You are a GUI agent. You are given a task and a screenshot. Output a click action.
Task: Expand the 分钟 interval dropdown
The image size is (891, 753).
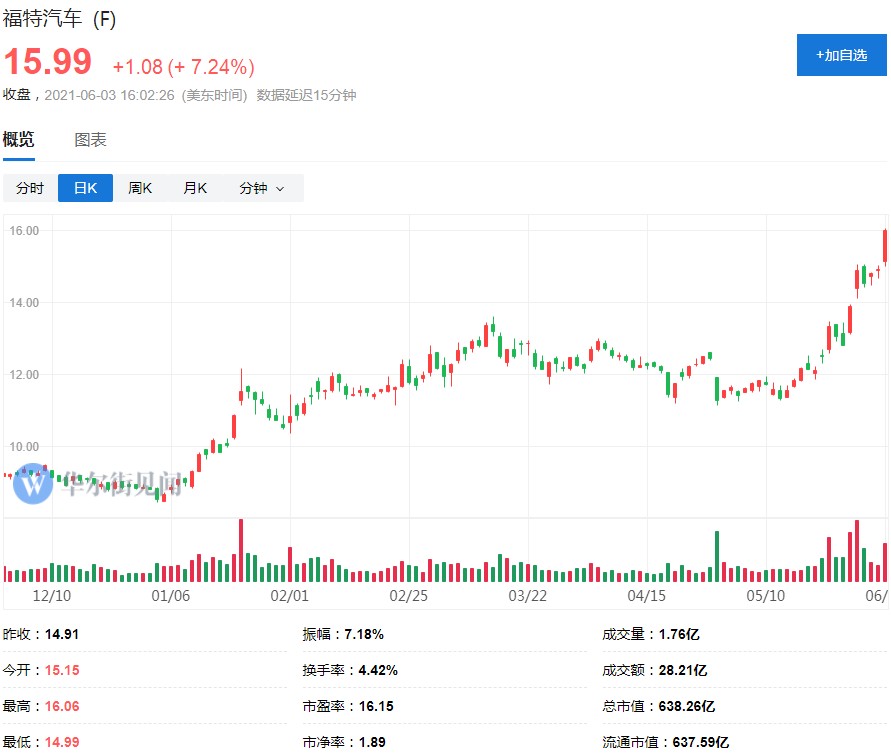pos(261,188)
